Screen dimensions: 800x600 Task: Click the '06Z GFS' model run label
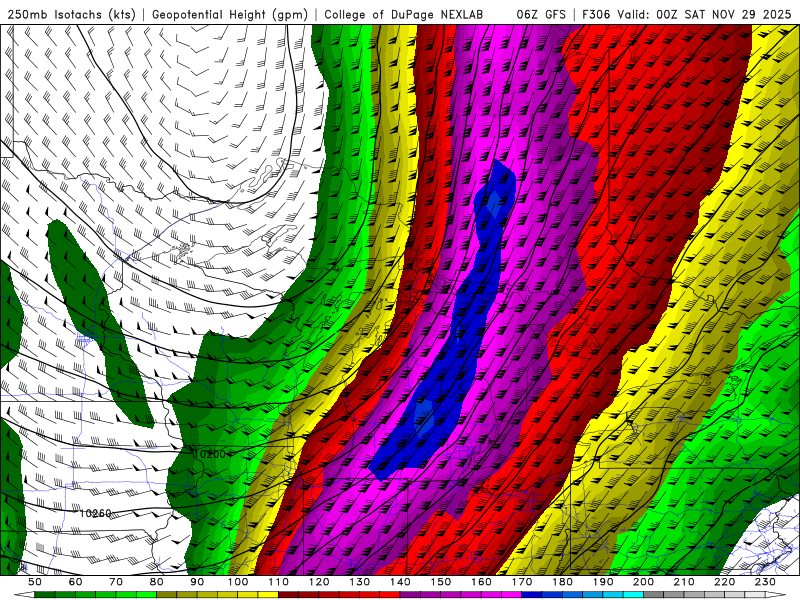point(541,15)
